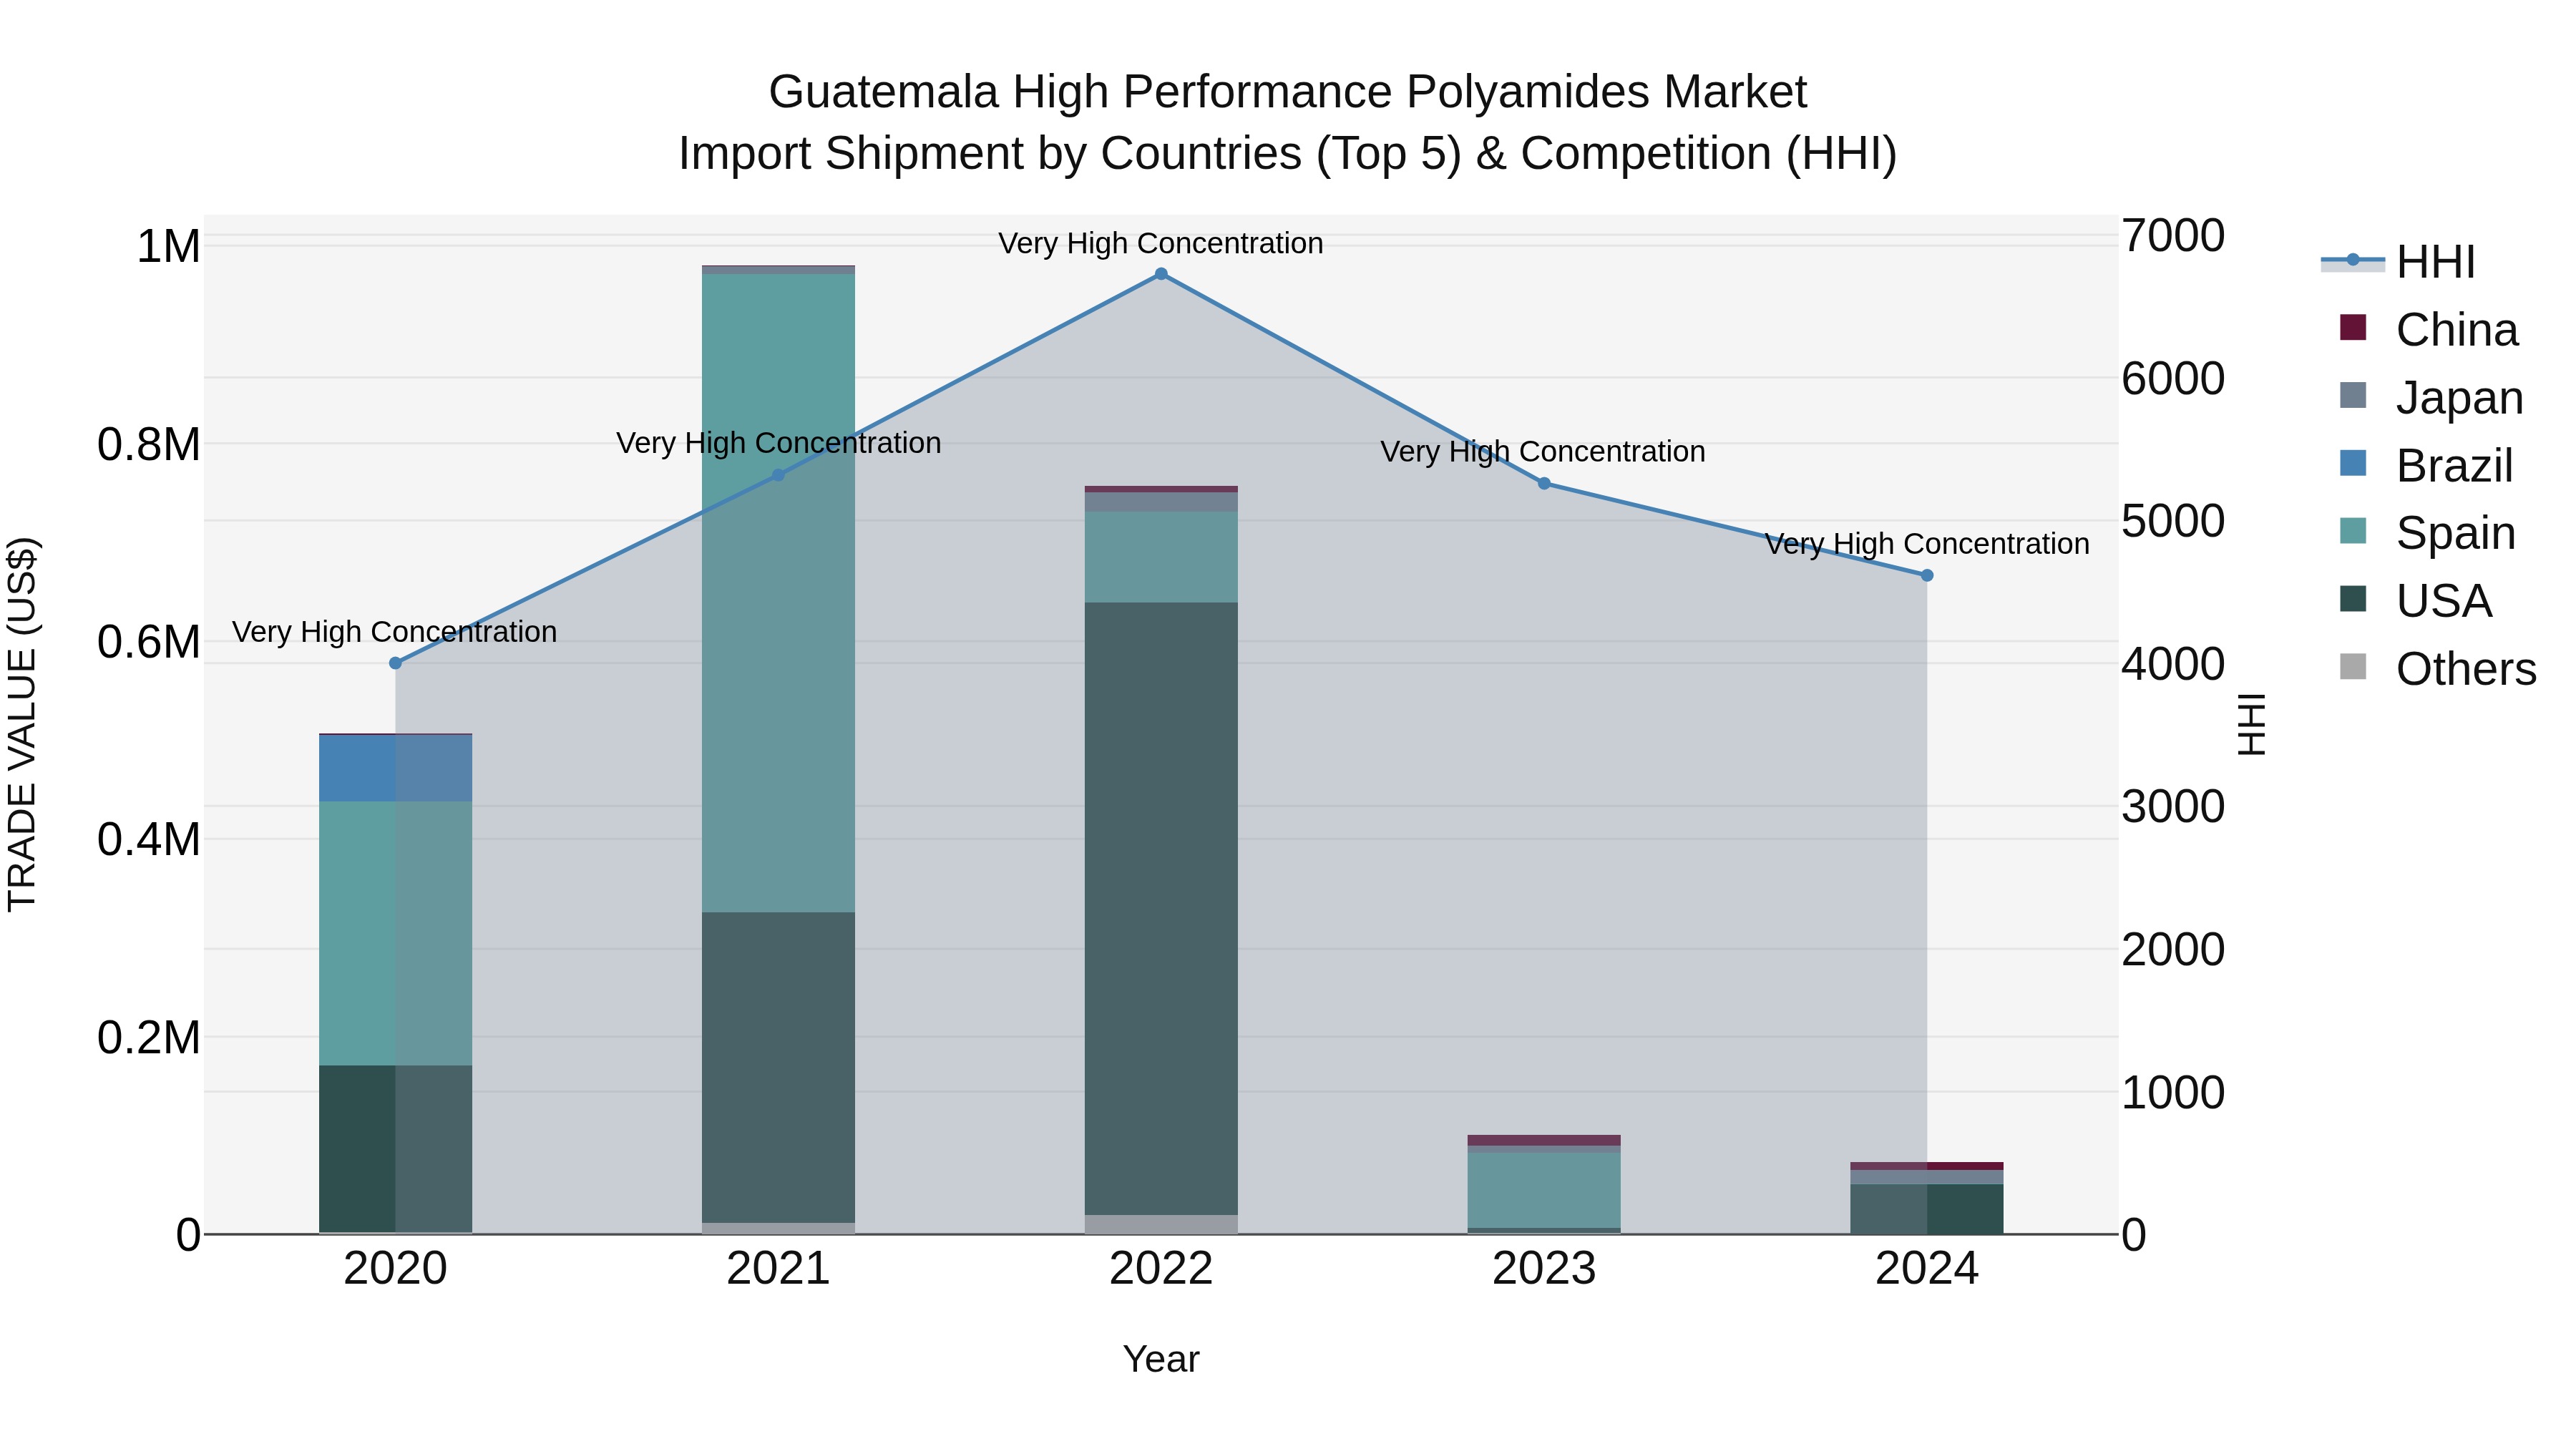This screenshot has height=1449, width=2576.
Task: Click the chart title text
Action: 1288,123
